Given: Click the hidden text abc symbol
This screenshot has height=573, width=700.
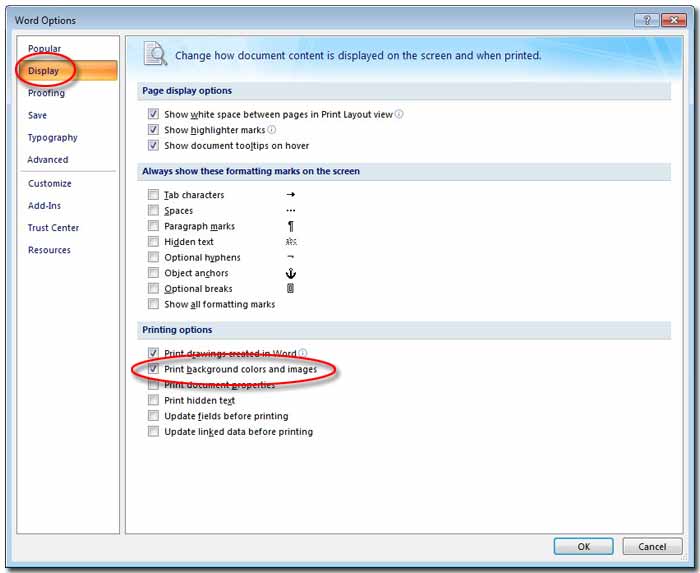Looking at the screenshot, I should [x=291, y=241].
